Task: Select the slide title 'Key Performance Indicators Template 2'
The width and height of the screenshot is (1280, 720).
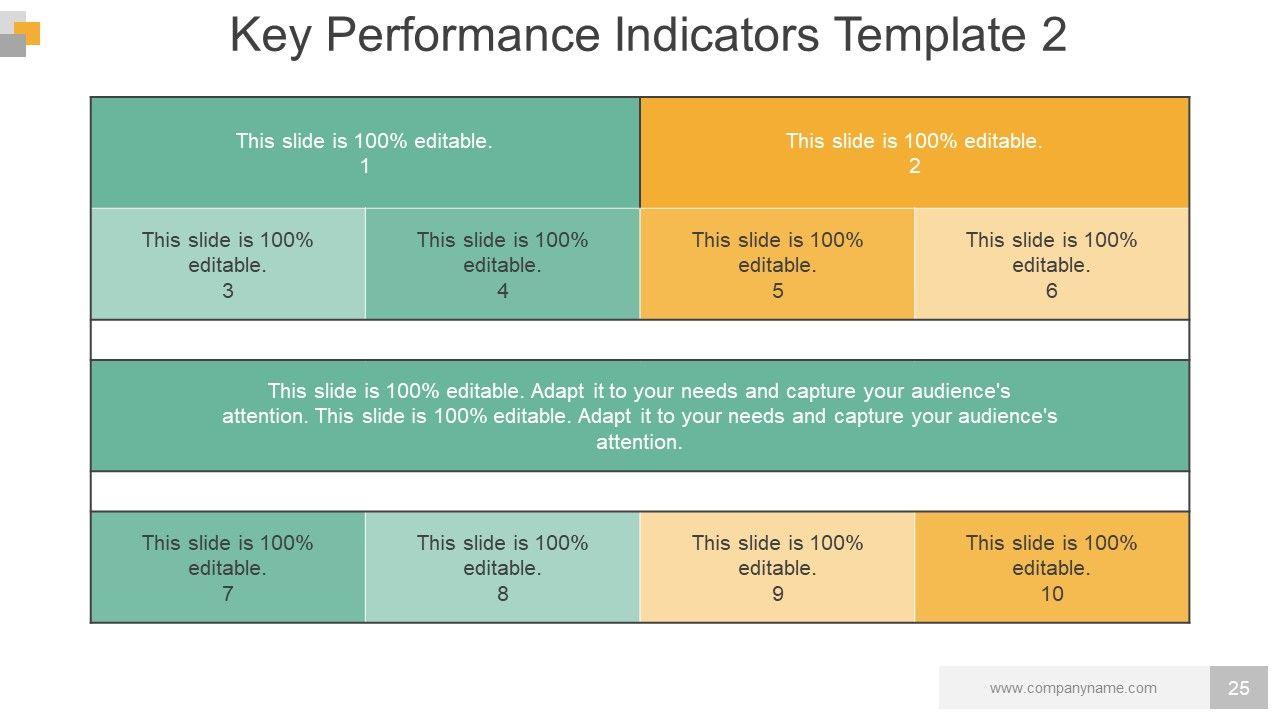Action: (648, 36)
